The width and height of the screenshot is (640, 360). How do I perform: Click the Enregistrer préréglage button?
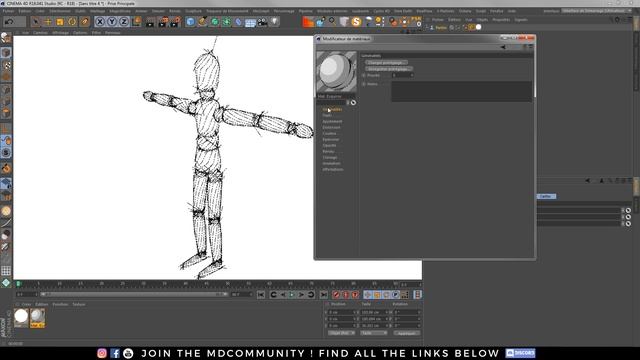(389, 69)
